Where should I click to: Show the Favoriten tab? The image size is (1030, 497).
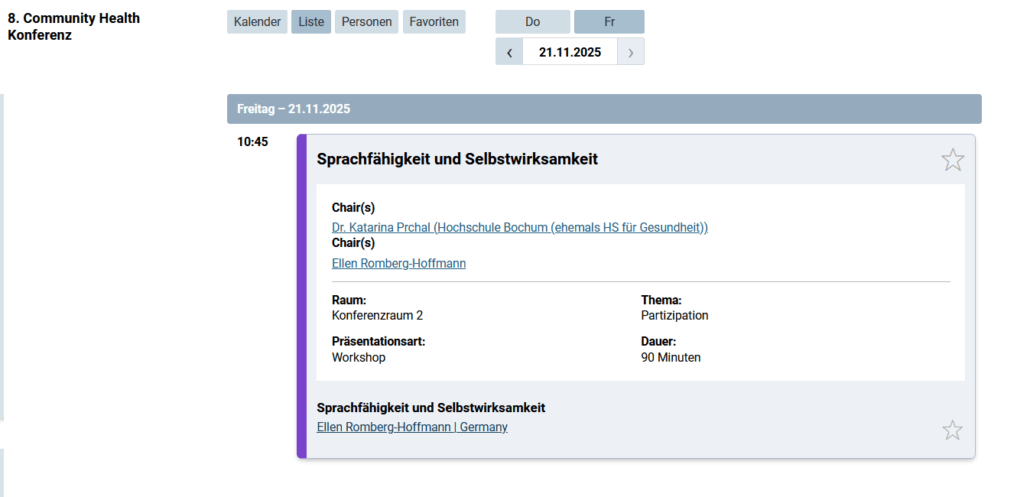[x=434, y=22]
